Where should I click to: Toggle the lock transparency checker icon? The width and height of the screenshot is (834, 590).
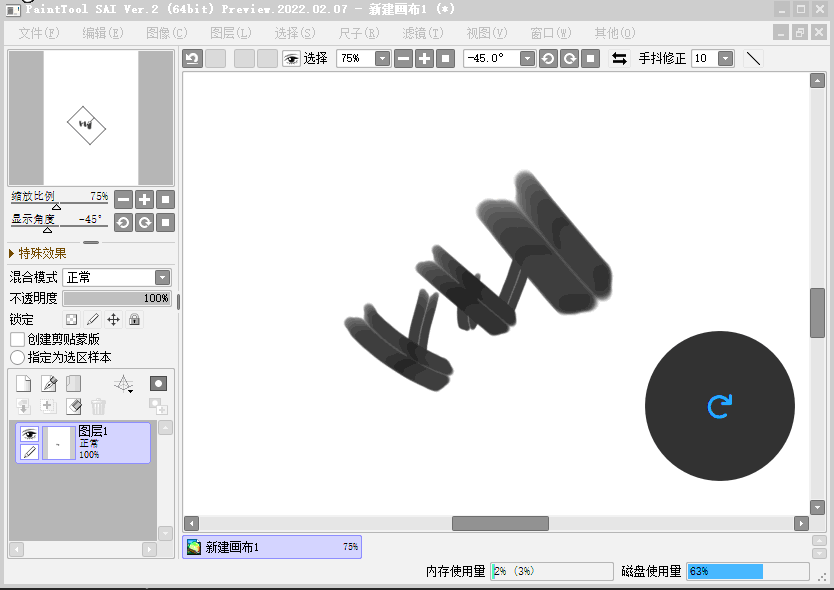(x=71, y=319)
